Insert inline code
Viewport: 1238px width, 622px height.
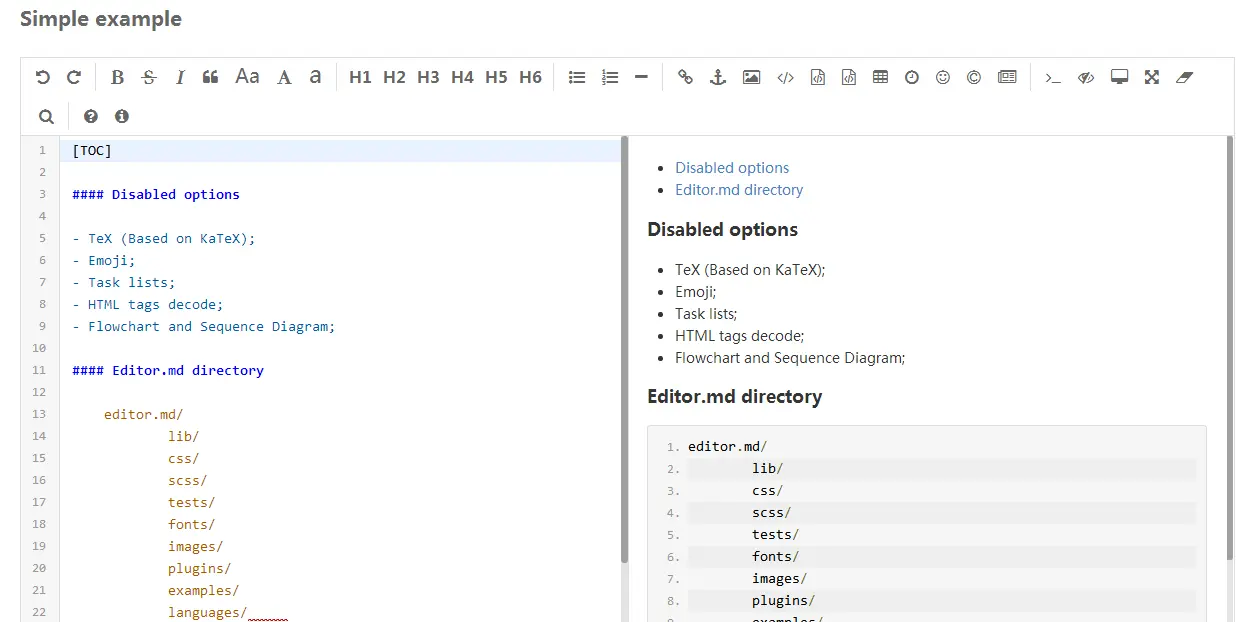tap(785, 77)
